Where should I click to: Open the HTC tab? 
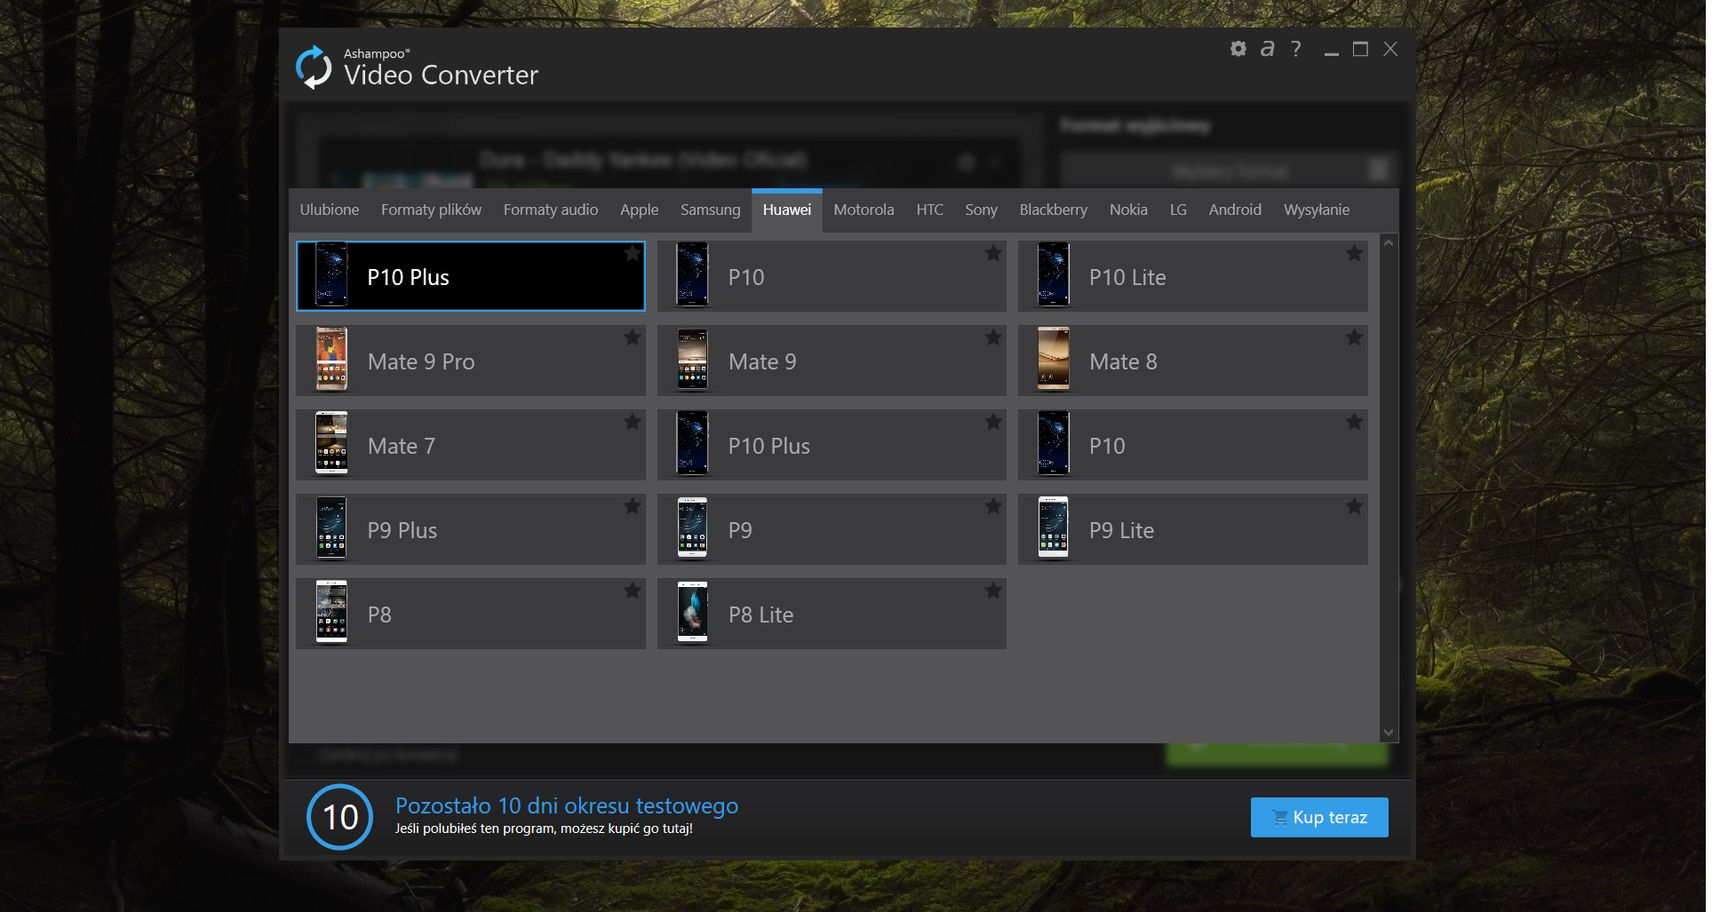[x=930, y=210]
